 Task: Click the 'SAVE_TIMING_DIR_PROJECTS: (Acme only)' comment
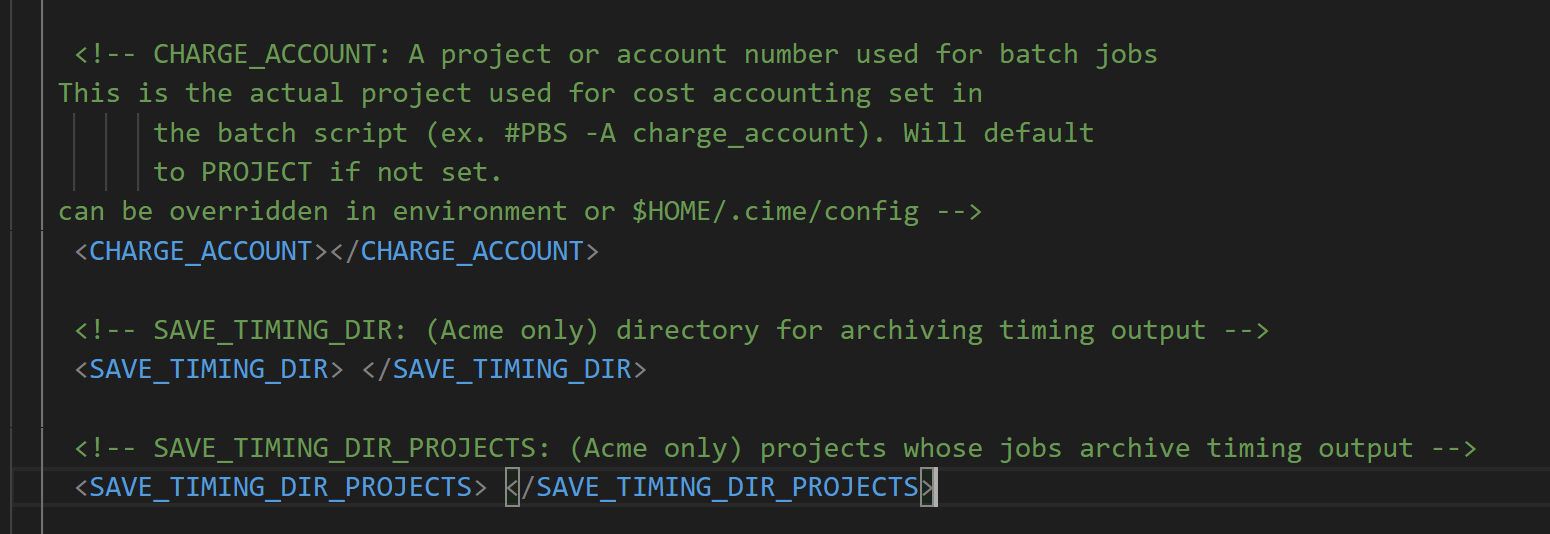[776, 448]
